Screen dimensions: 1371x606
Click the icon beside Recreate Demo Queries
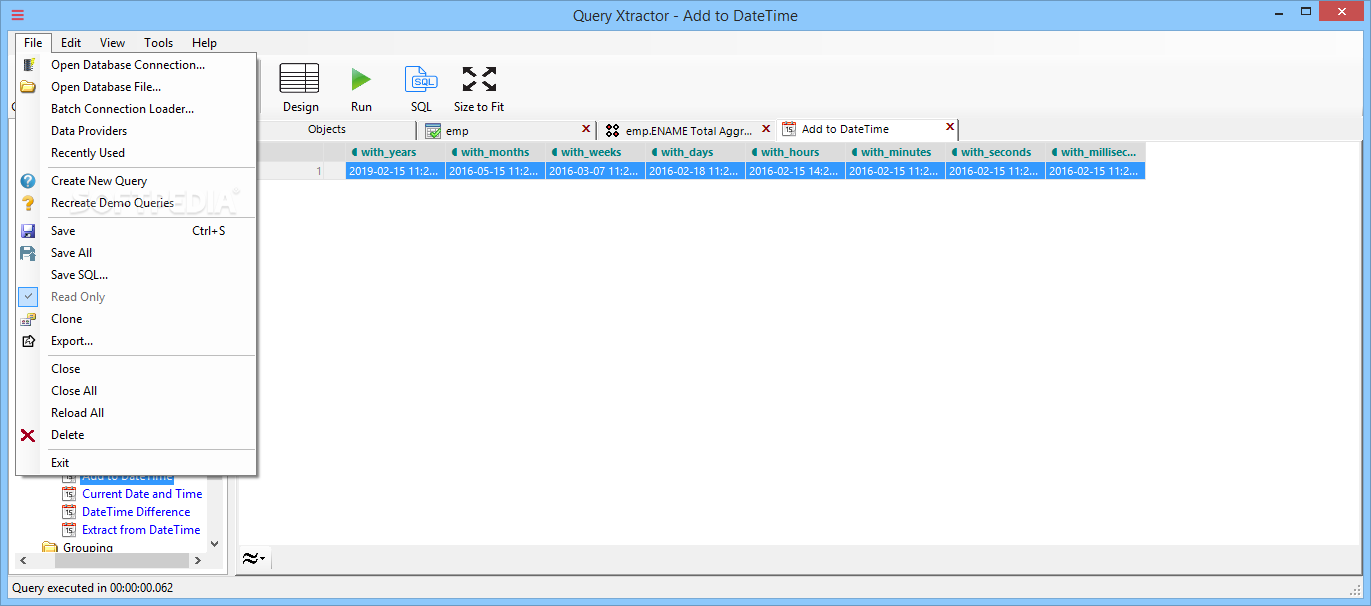click(x=29, y=203)
